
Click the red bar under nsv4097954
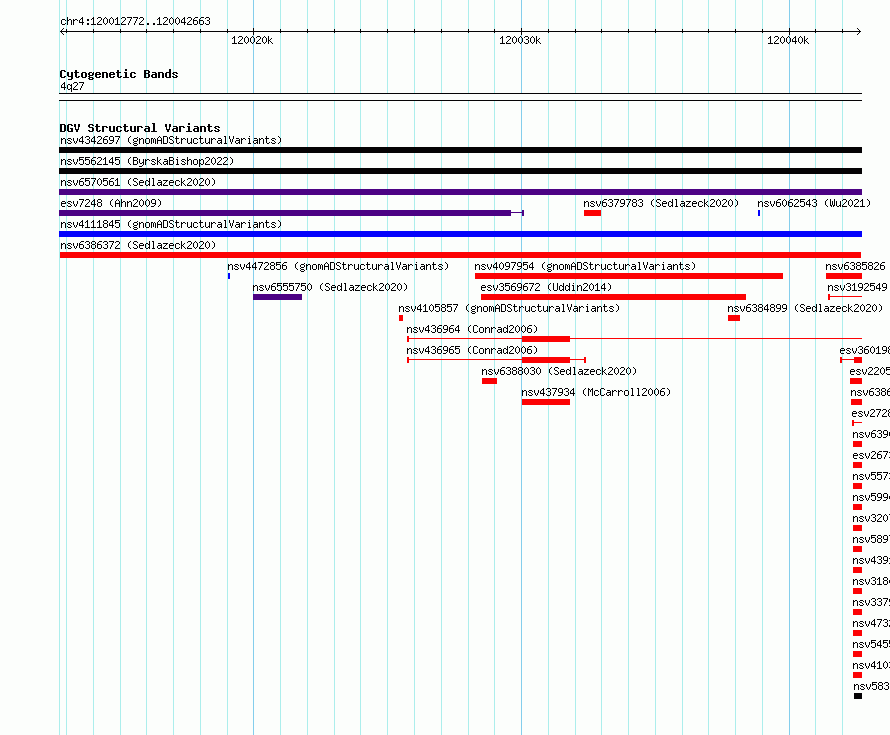coord(629,276)
